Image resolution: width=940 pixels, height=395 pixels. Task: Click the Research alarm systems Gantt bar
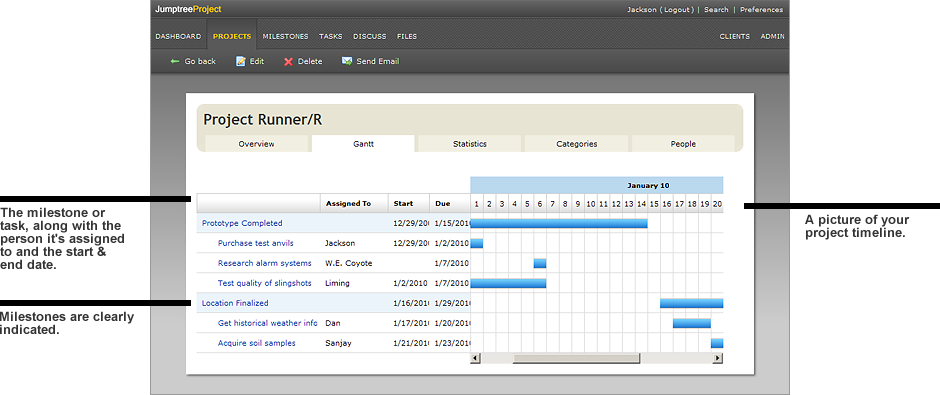(540, 263)
